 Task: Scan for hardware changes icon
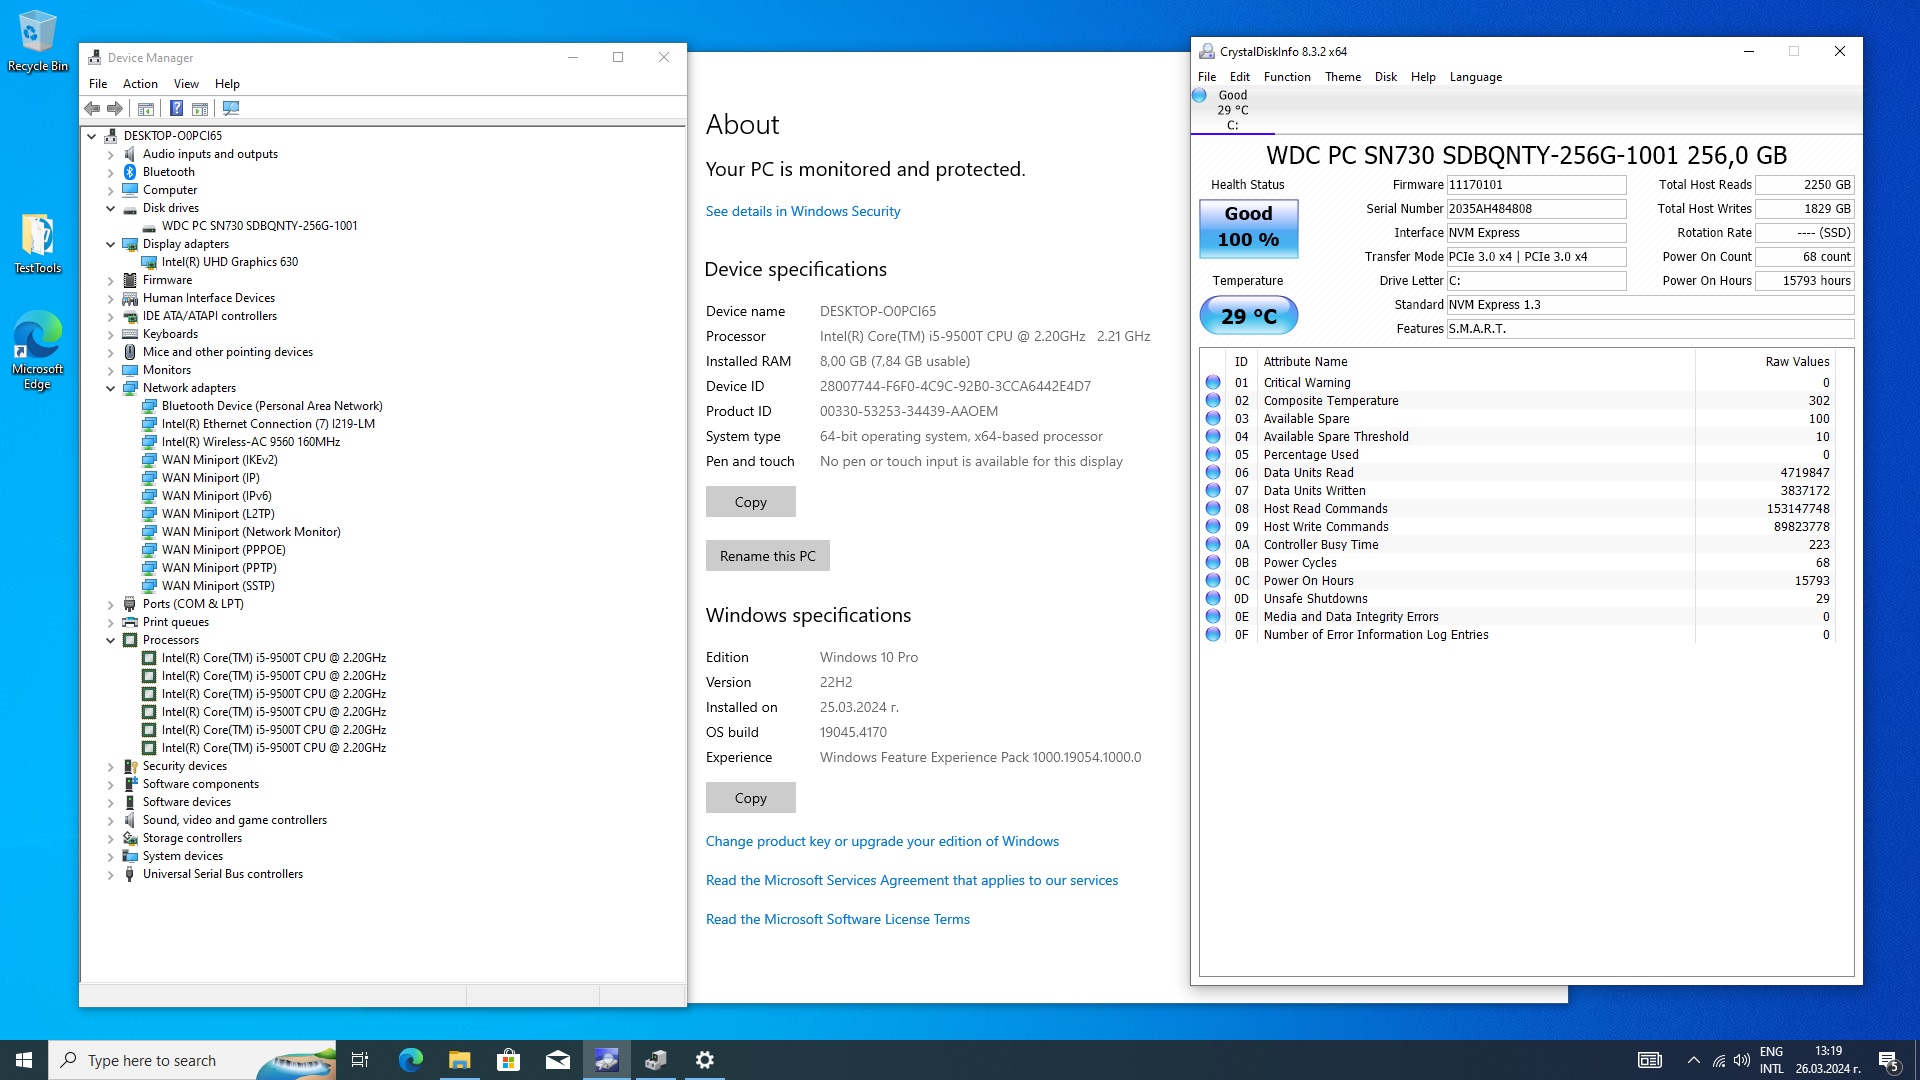coord(231,108)
